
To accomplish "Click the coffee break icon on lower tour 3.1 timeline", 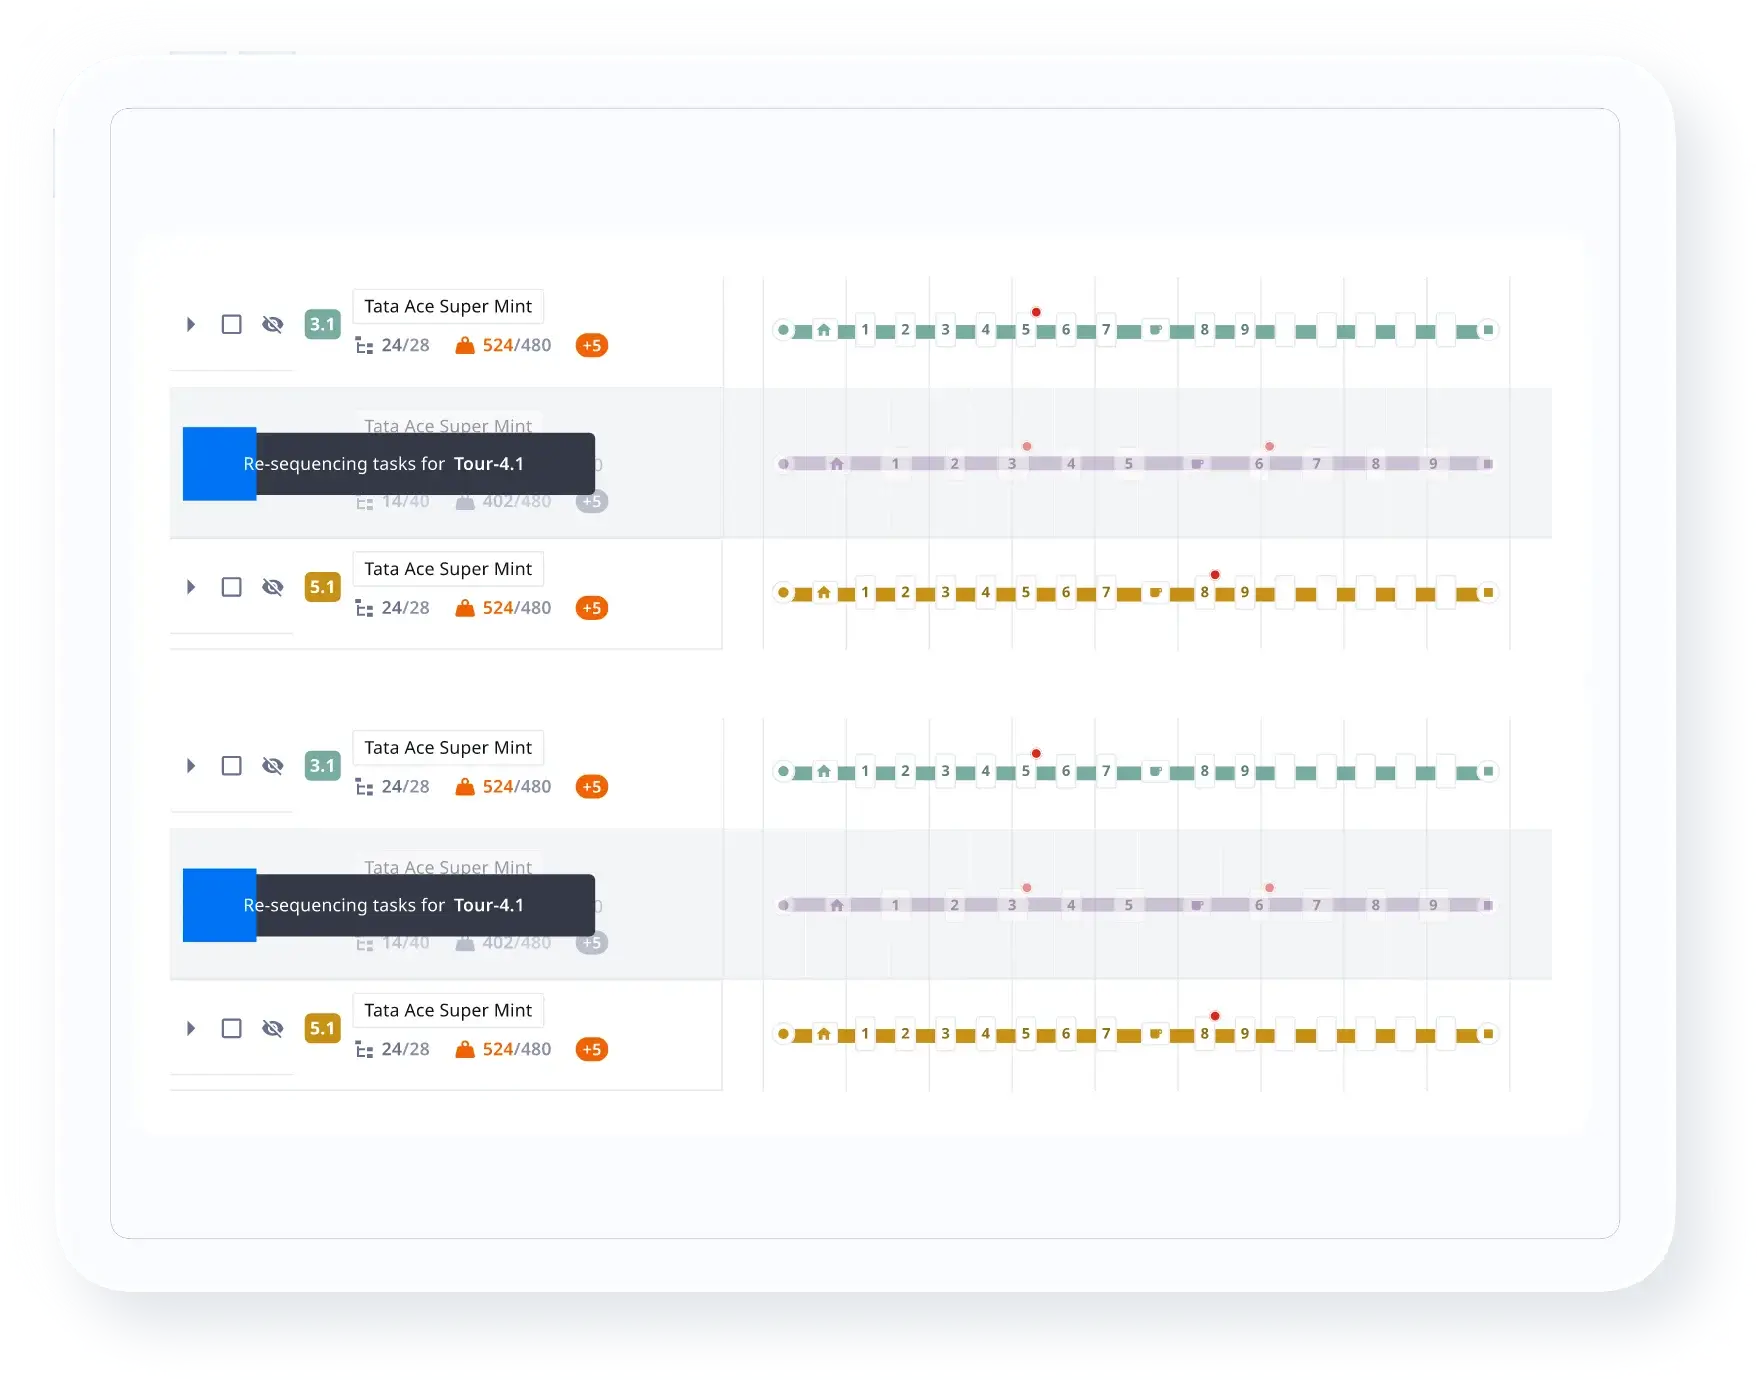I will 1155,772.
